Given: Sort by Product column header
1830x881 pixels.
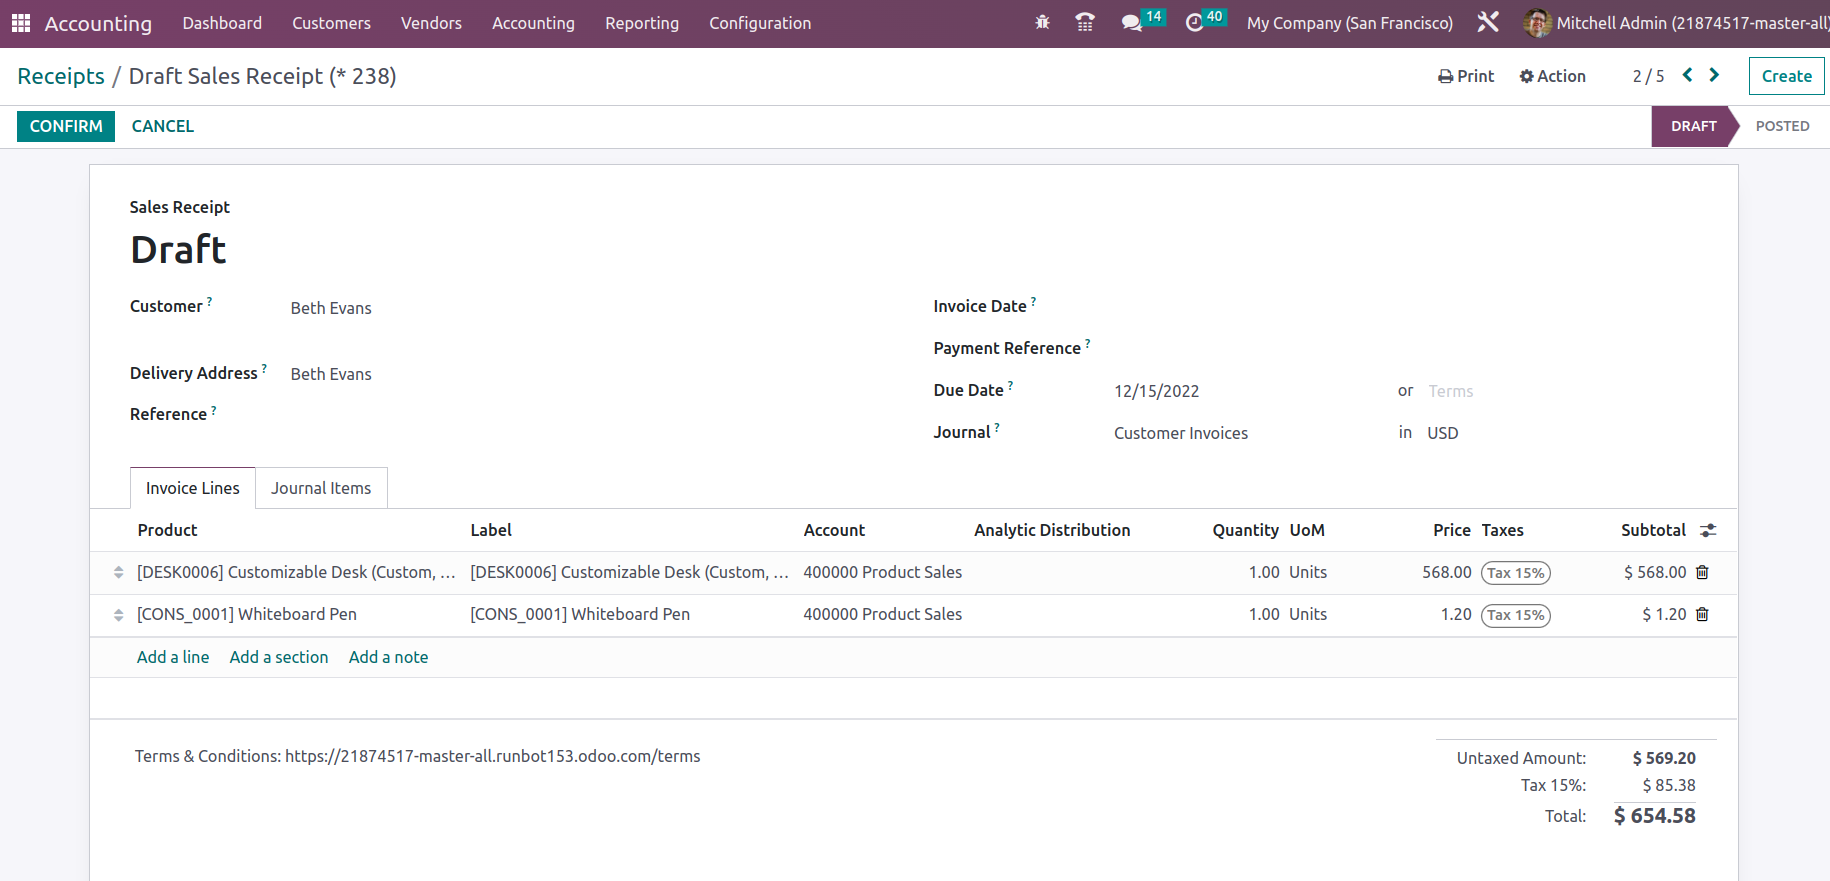Looking at the screenshot, I should click(167, 530).
